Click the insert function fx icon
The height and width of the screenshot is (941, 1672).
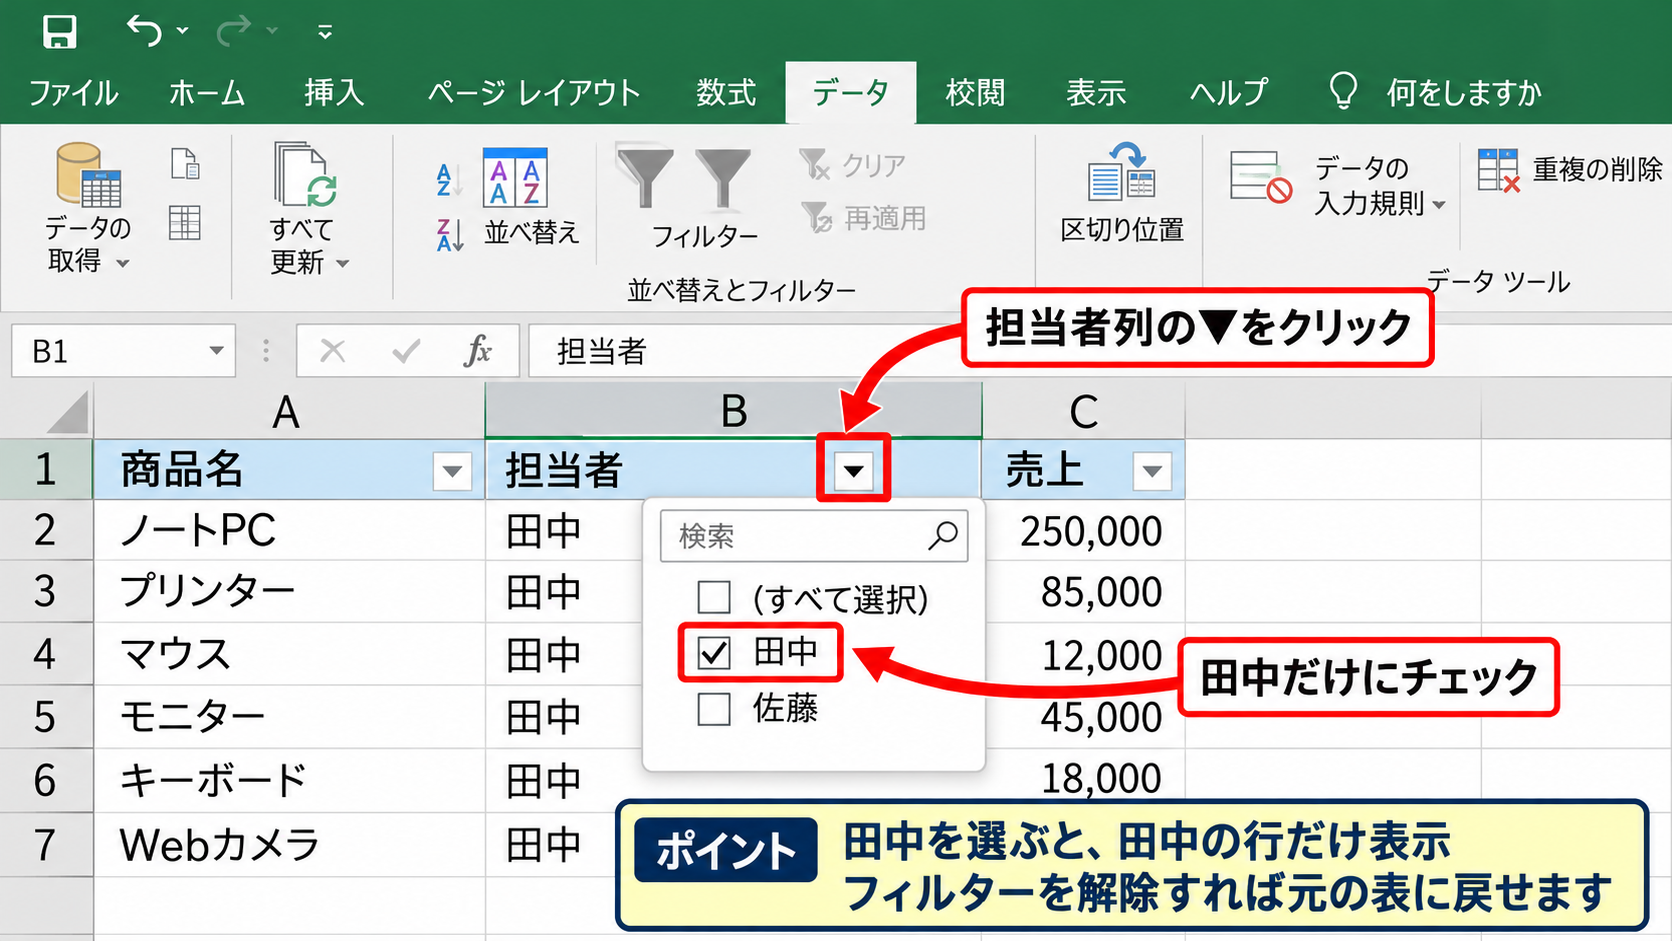(x=478, y=351)
